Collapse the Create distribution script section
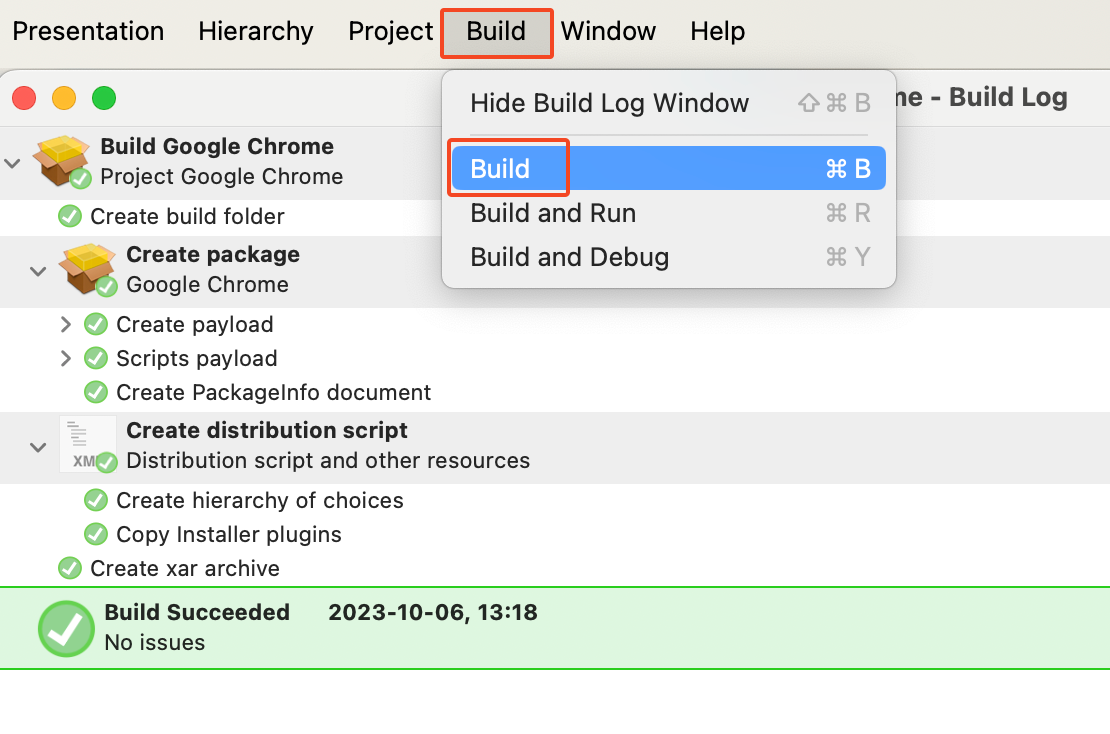The image size is (1110, 734). pyautogui.click(x=38, y=446)
